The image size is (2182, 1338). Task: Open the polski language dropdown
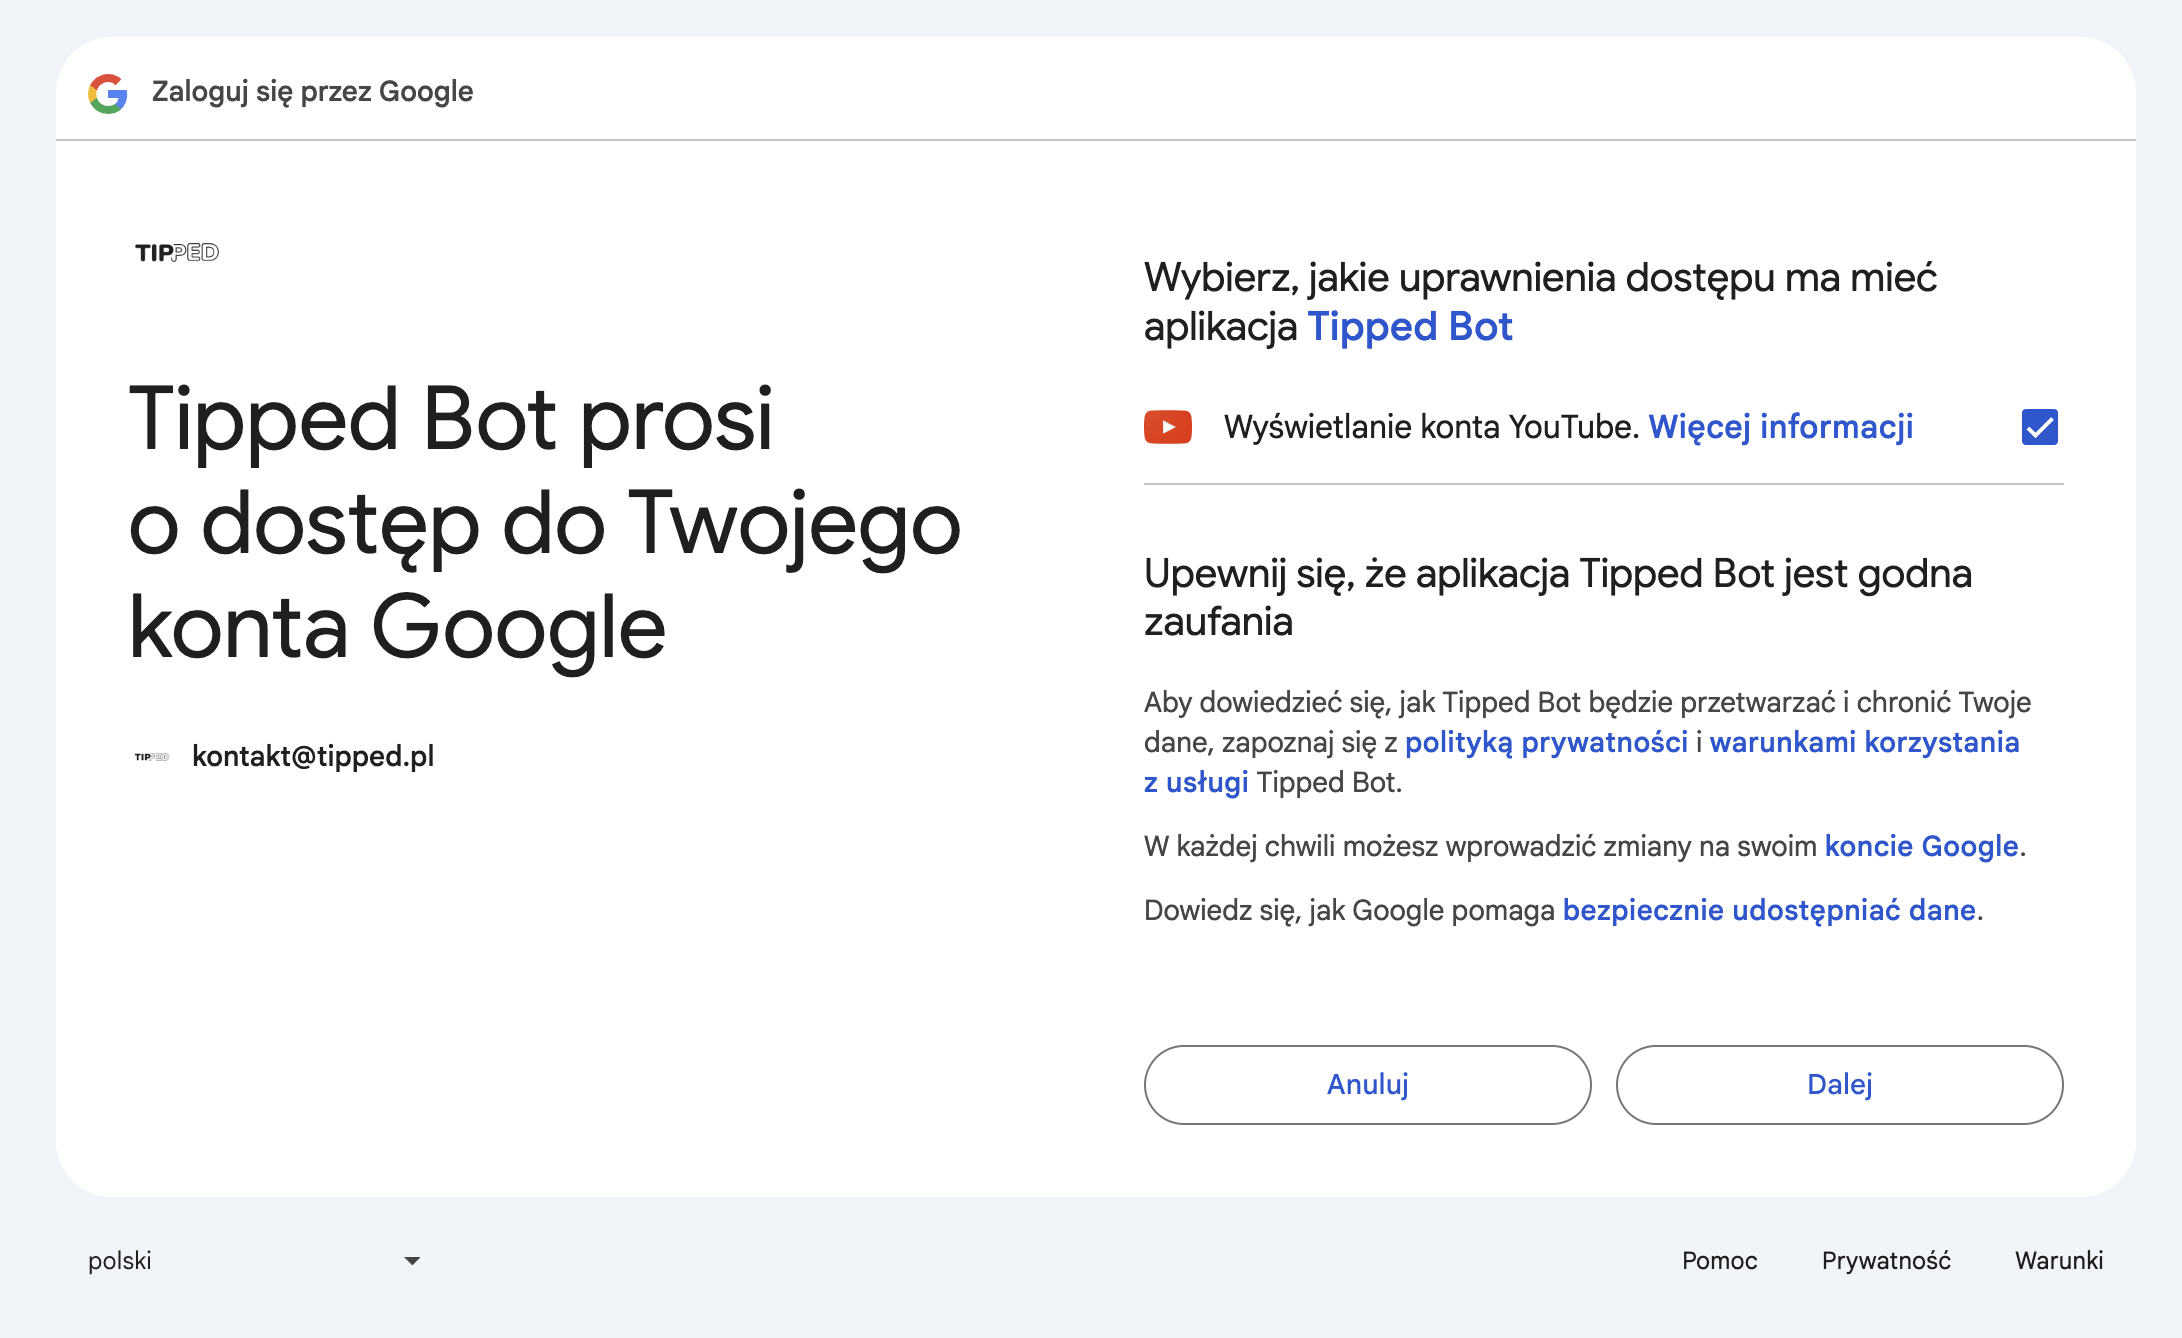click(250, 1261)
